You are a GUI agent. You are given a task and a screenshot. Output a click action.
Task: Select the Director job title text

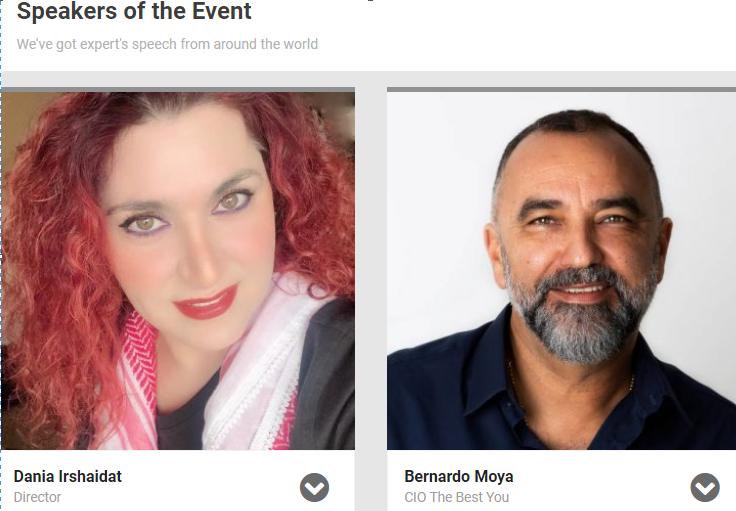(x=38, y=497)
